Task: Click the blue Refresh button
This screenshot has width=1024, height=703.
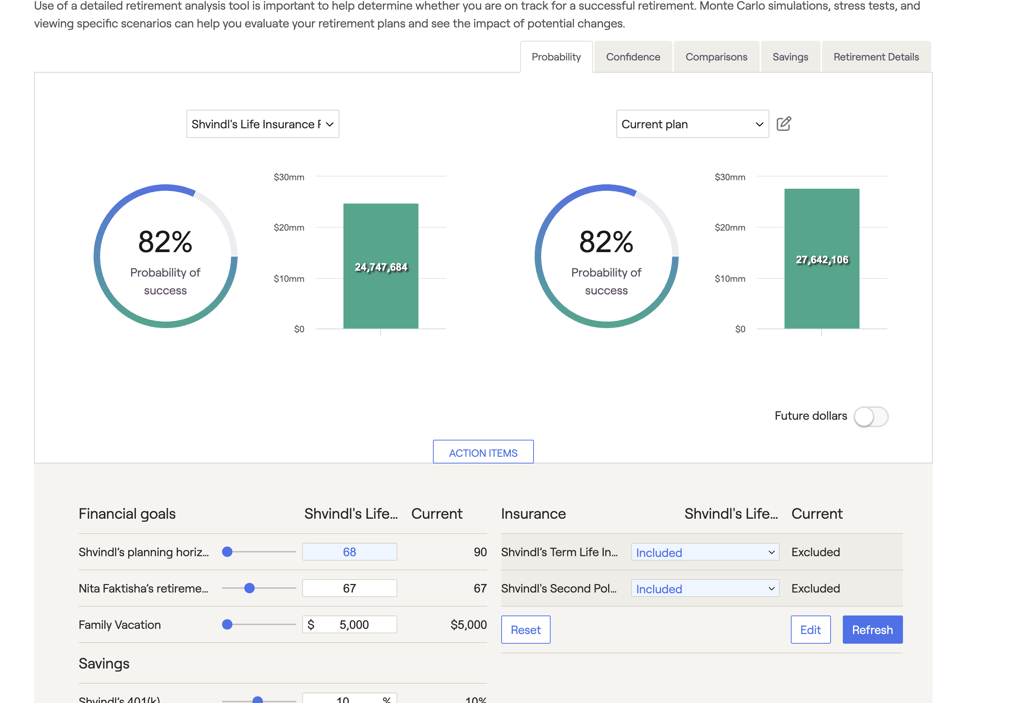Action: click(872, 630)
